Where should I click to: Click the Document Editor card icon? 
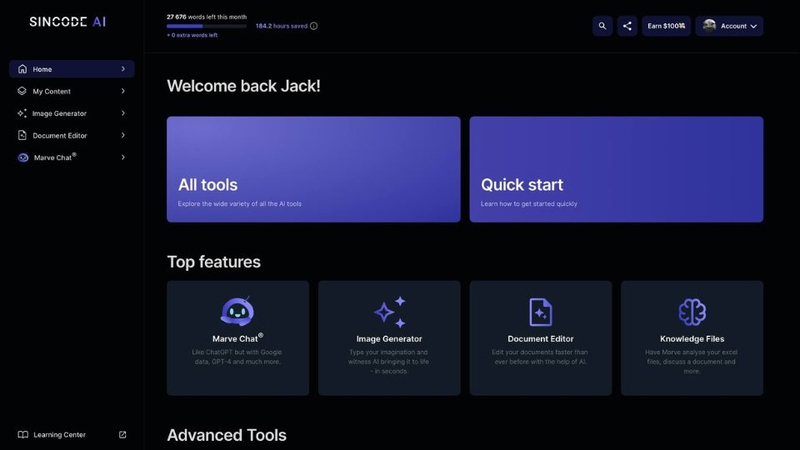(x=540, y=312)
